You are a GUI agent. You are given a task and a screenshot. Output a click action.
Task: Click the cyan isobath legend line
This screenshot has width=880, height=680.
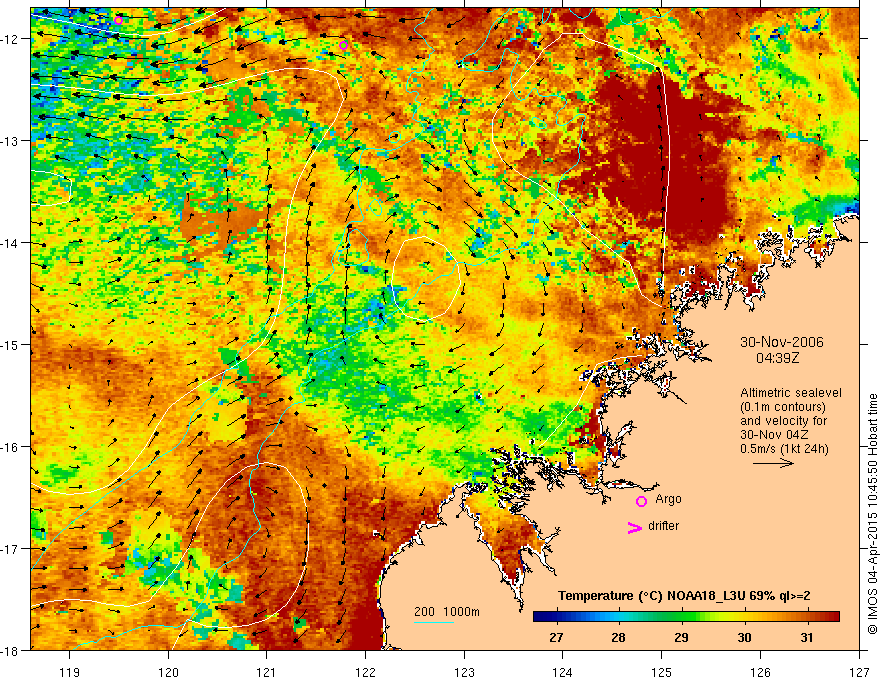(x=434, y=622)
